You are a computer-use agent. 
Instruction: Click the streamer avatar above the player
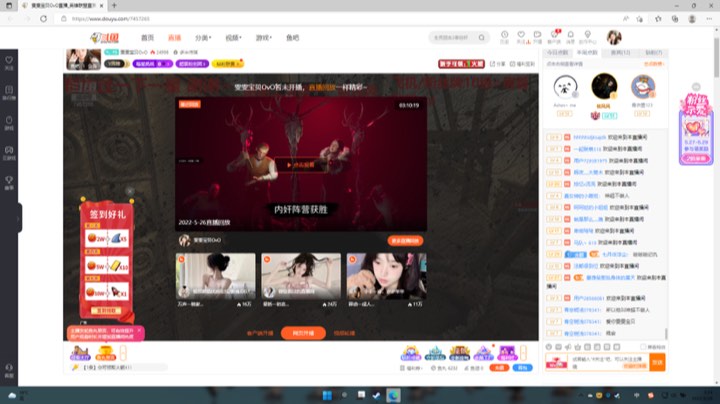[x=84, y=60]
